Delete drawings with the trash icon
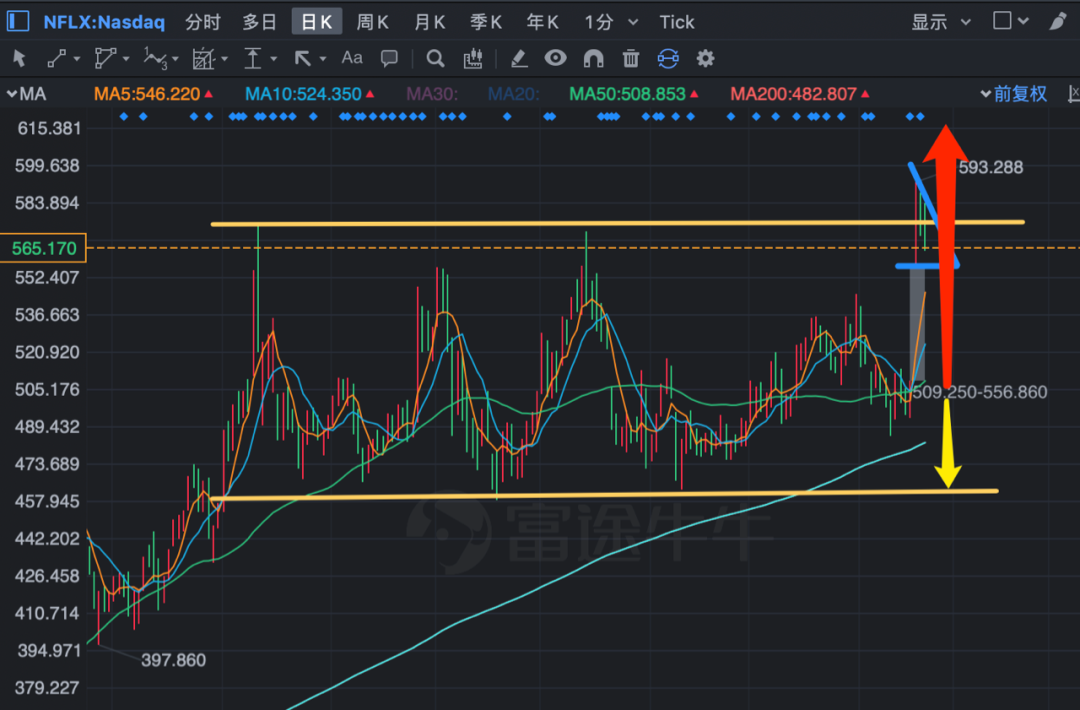Screen dimensions: 1080x710 [x=630, y=59]
